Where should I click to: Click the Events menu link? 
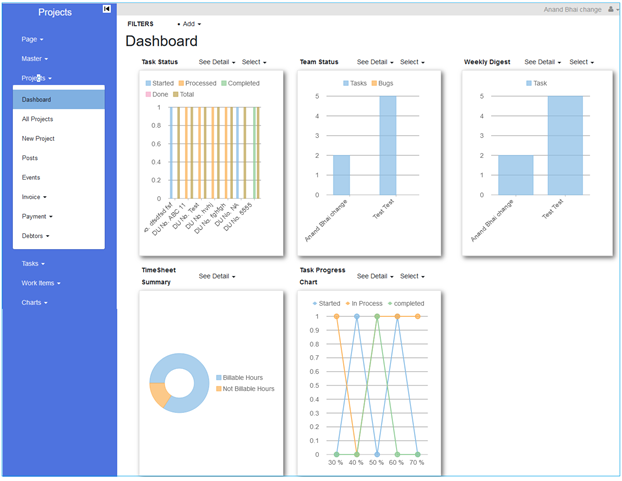tap(31, 177)
